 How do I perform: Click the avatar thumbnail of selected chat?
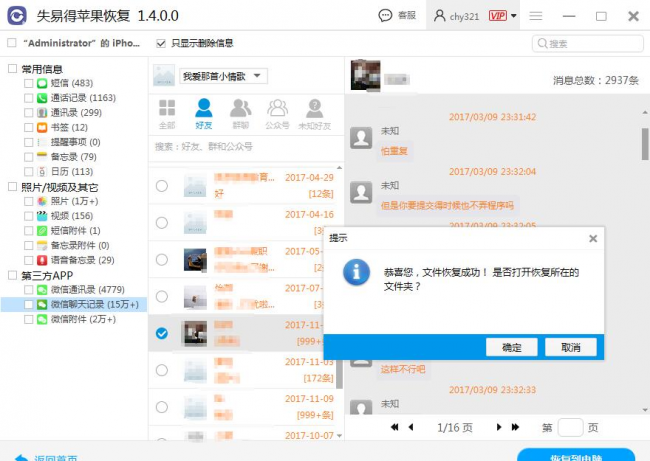(x=194, y=333)
